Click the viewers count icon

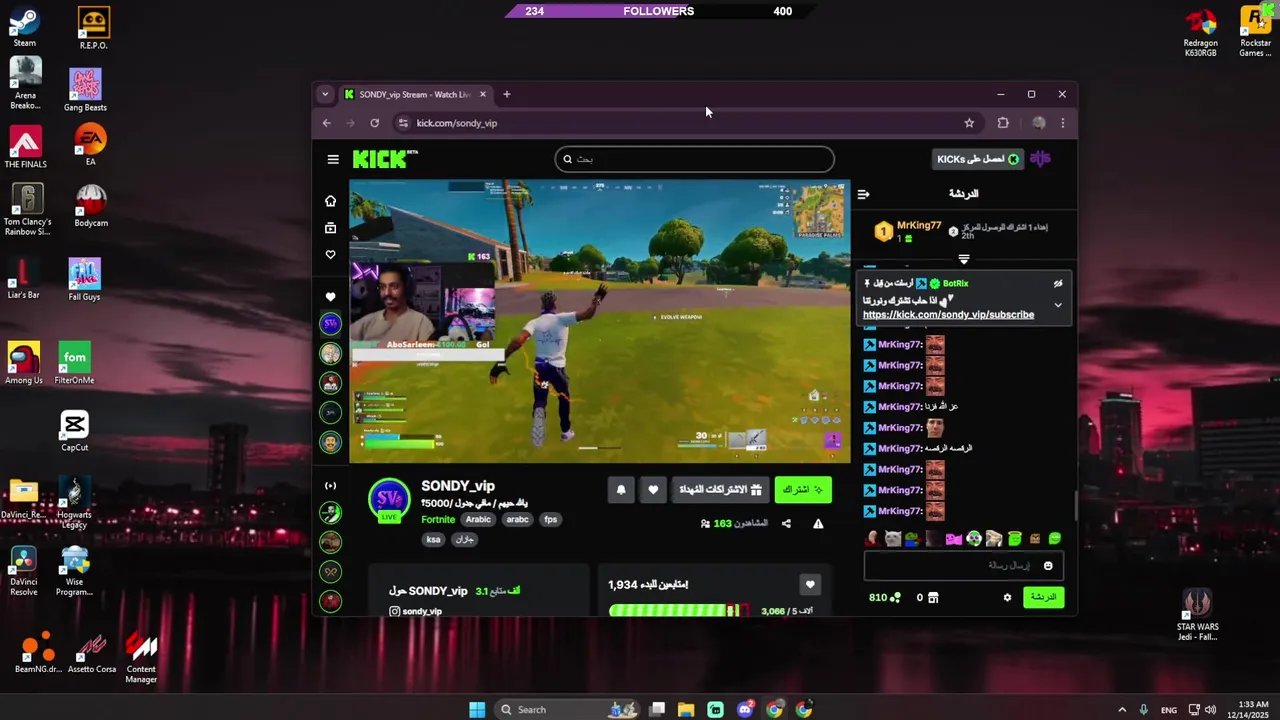click(705, 524)
